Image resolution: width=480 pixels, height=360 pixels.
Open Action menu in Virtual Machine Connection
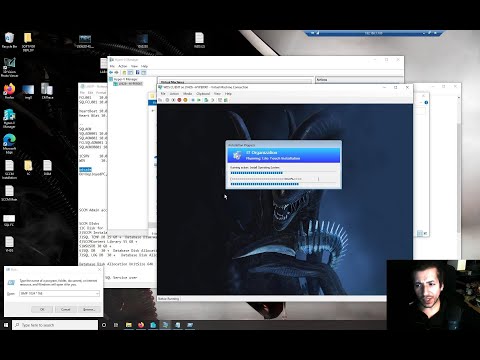click(x=174, y=94)
